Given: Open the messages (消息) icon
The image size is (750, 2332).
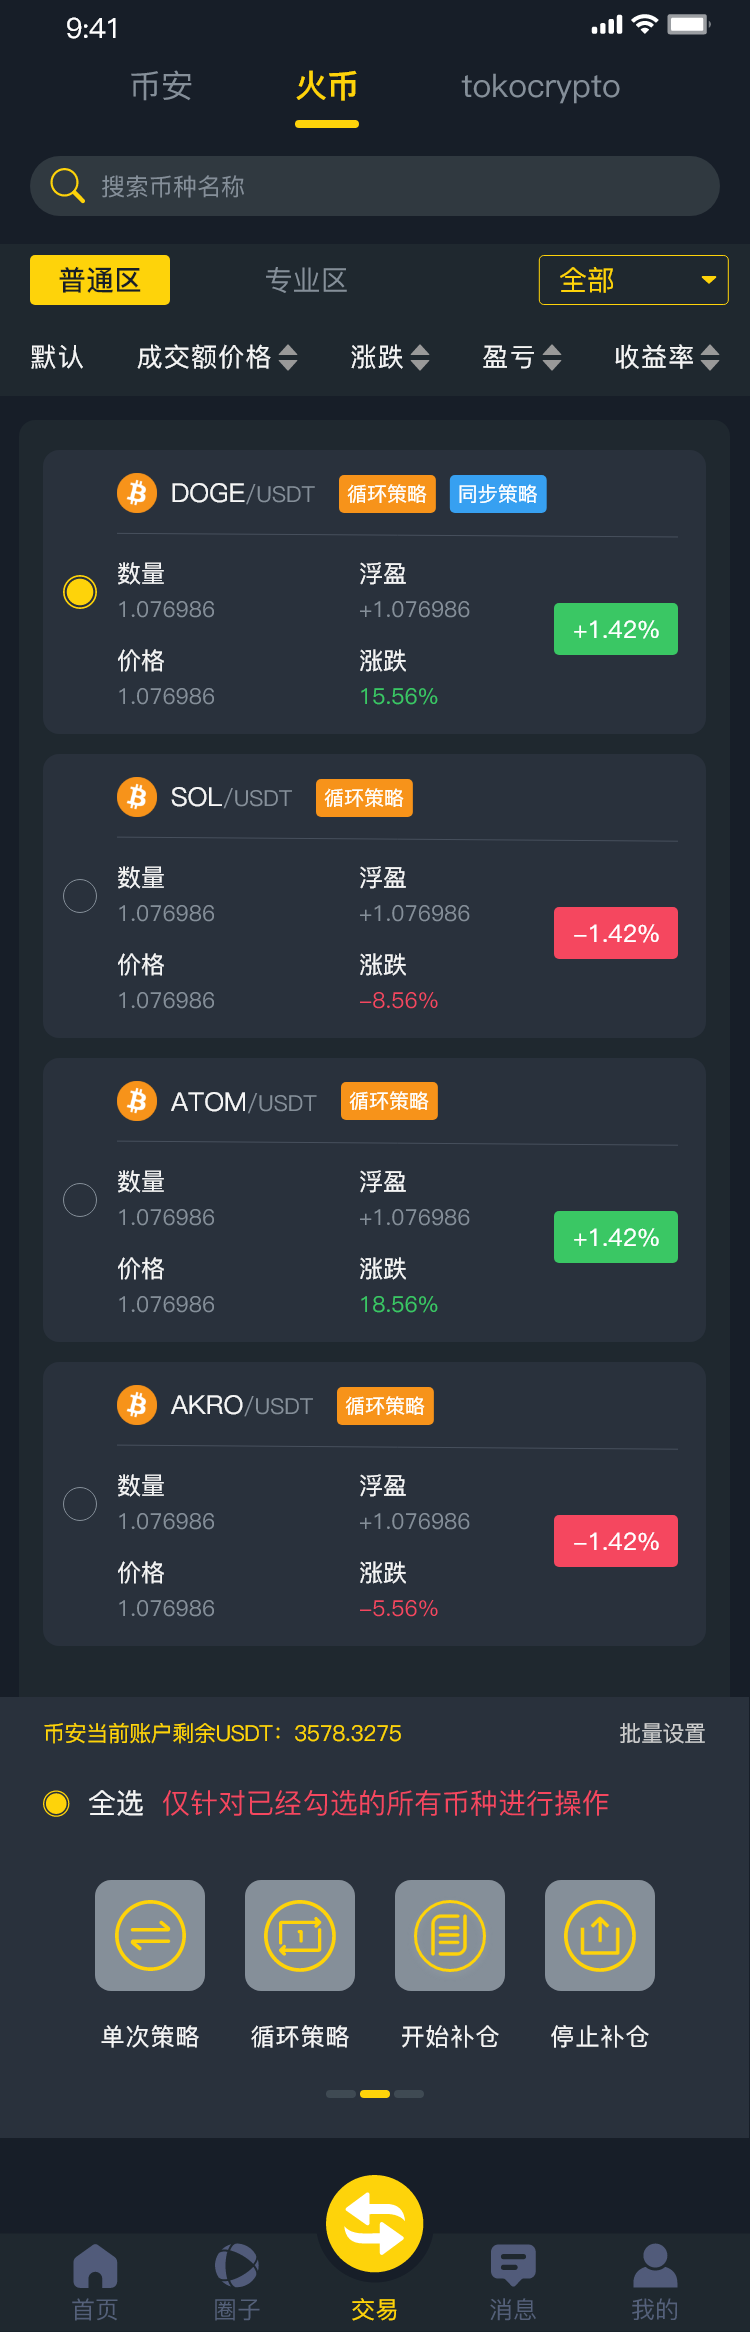Looking at the screenshot, I should tap(513, 2266).
